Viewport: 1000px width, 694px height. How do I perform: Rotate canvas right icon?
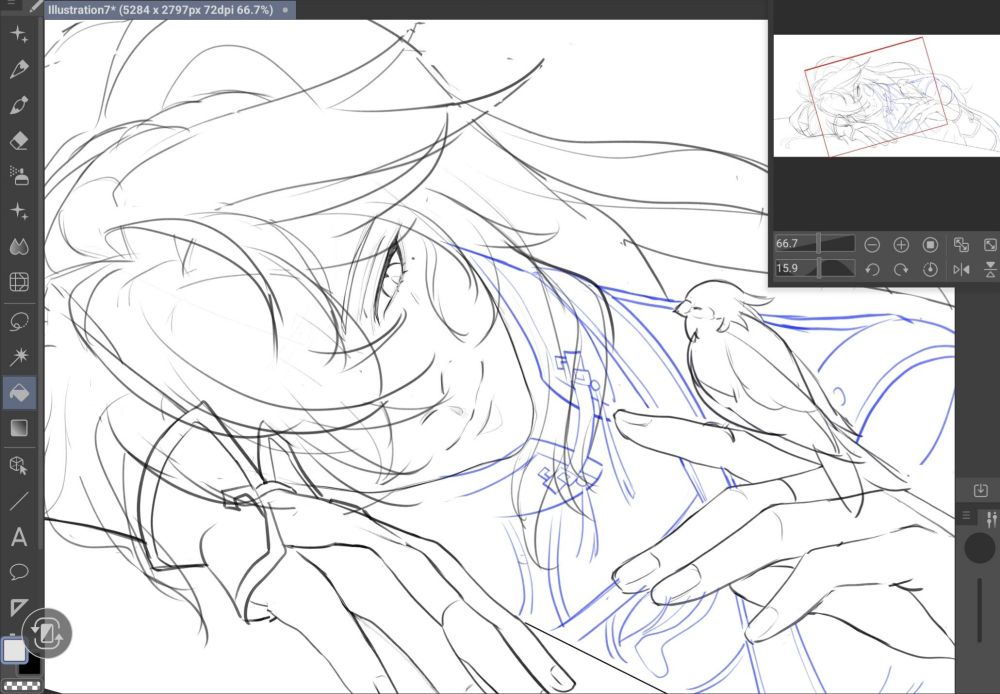(901, 269)
